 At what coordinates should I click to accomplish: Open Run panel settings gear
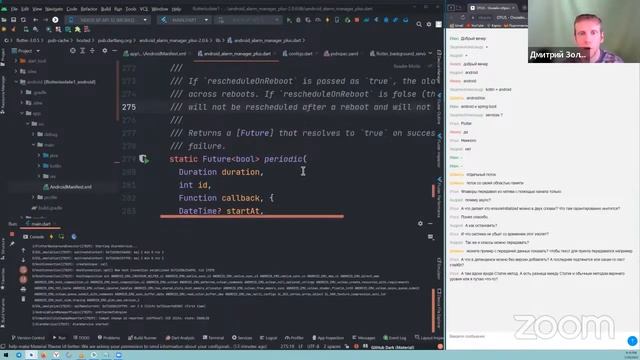tap(420, 223)
